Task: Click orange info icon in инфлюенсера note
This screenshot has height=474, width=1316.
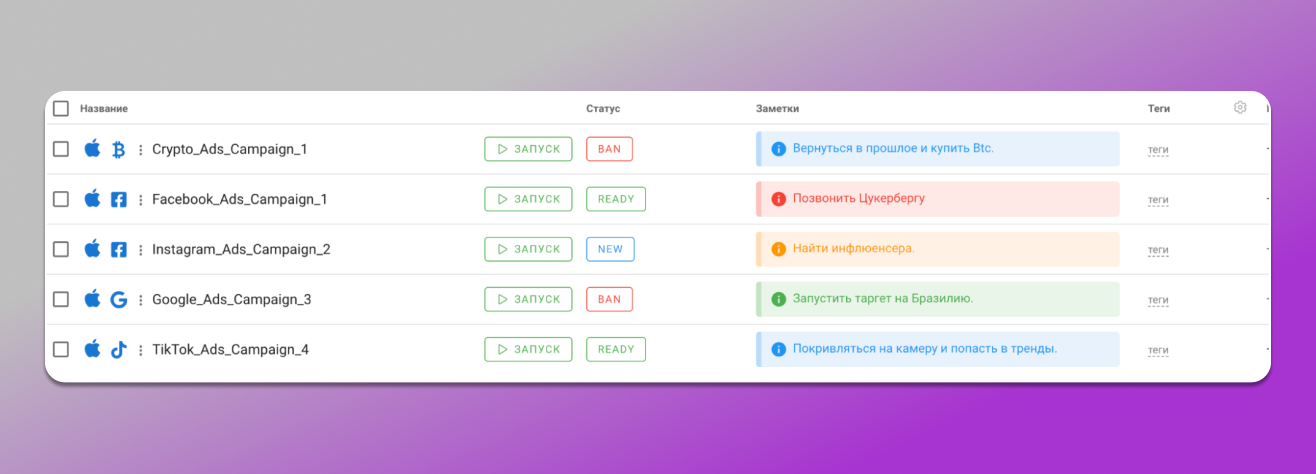Action: click(x=778, y=249)
